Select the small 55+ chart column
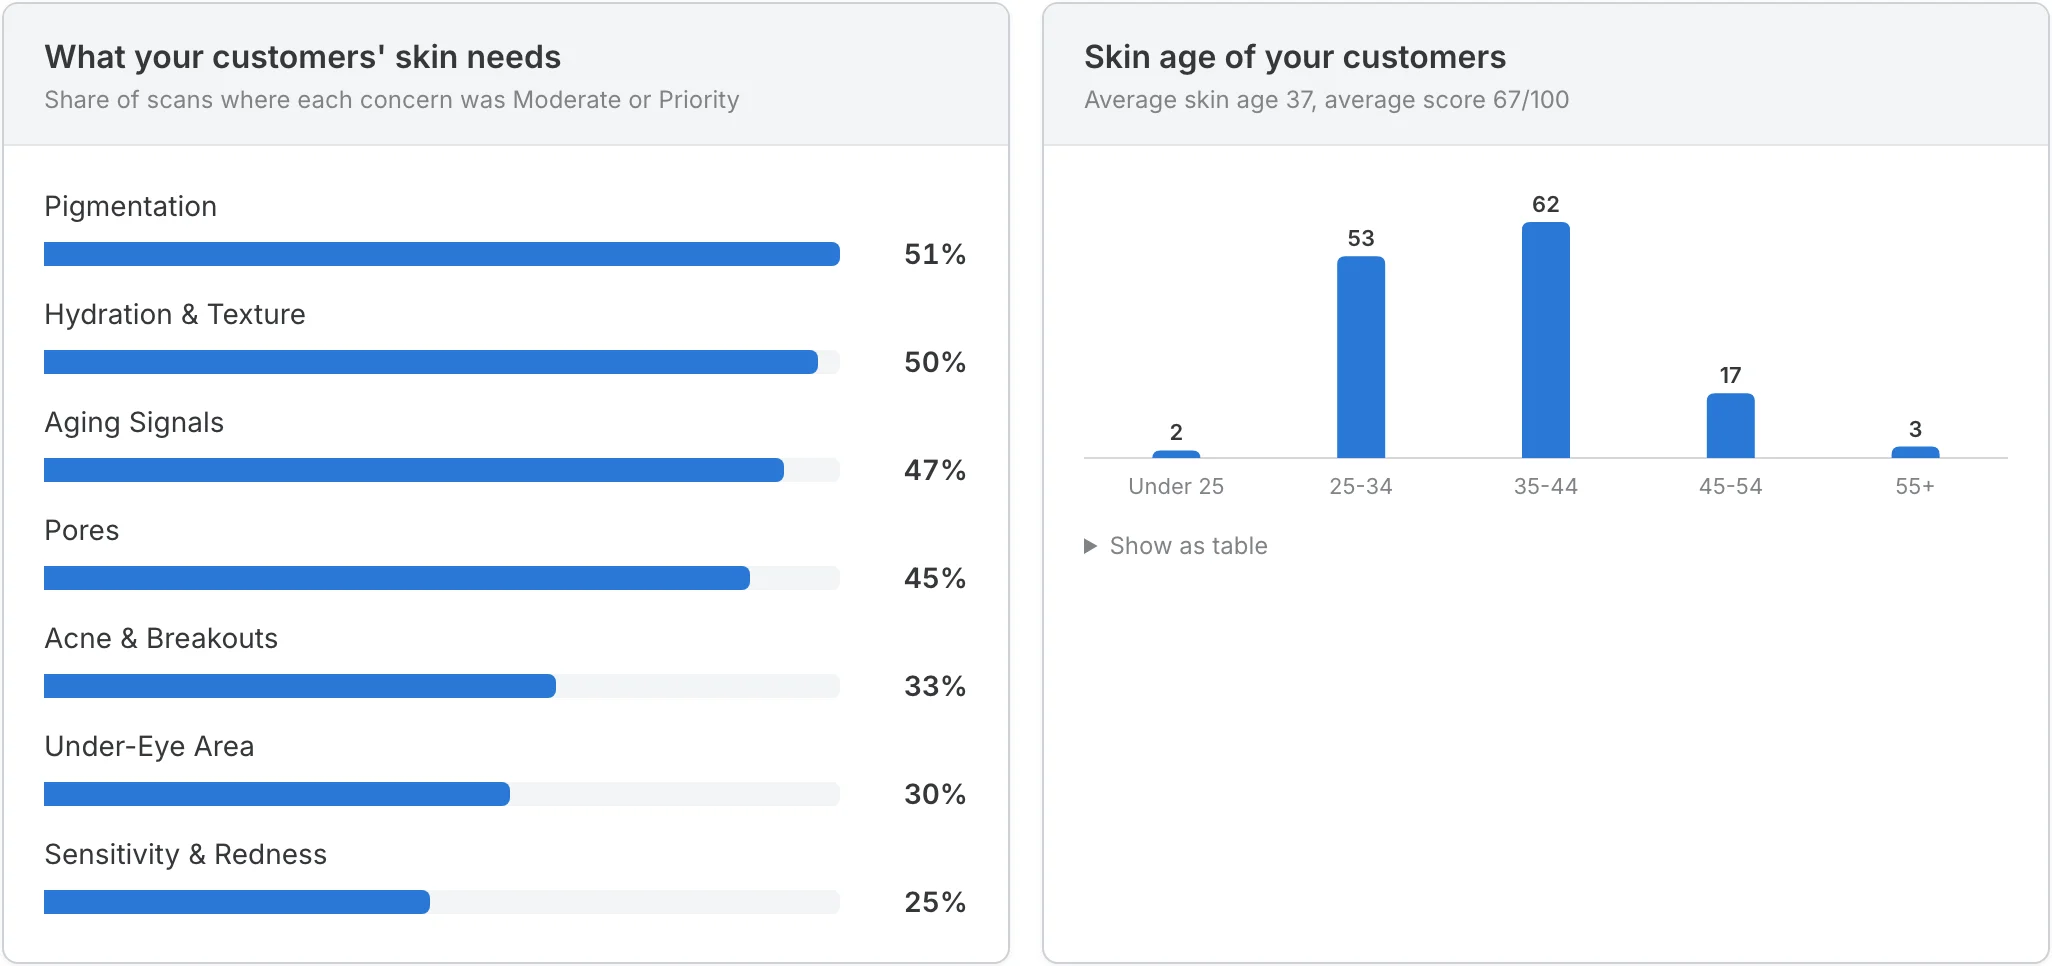Screen dimensions: 2052x966 (1915, 452)
